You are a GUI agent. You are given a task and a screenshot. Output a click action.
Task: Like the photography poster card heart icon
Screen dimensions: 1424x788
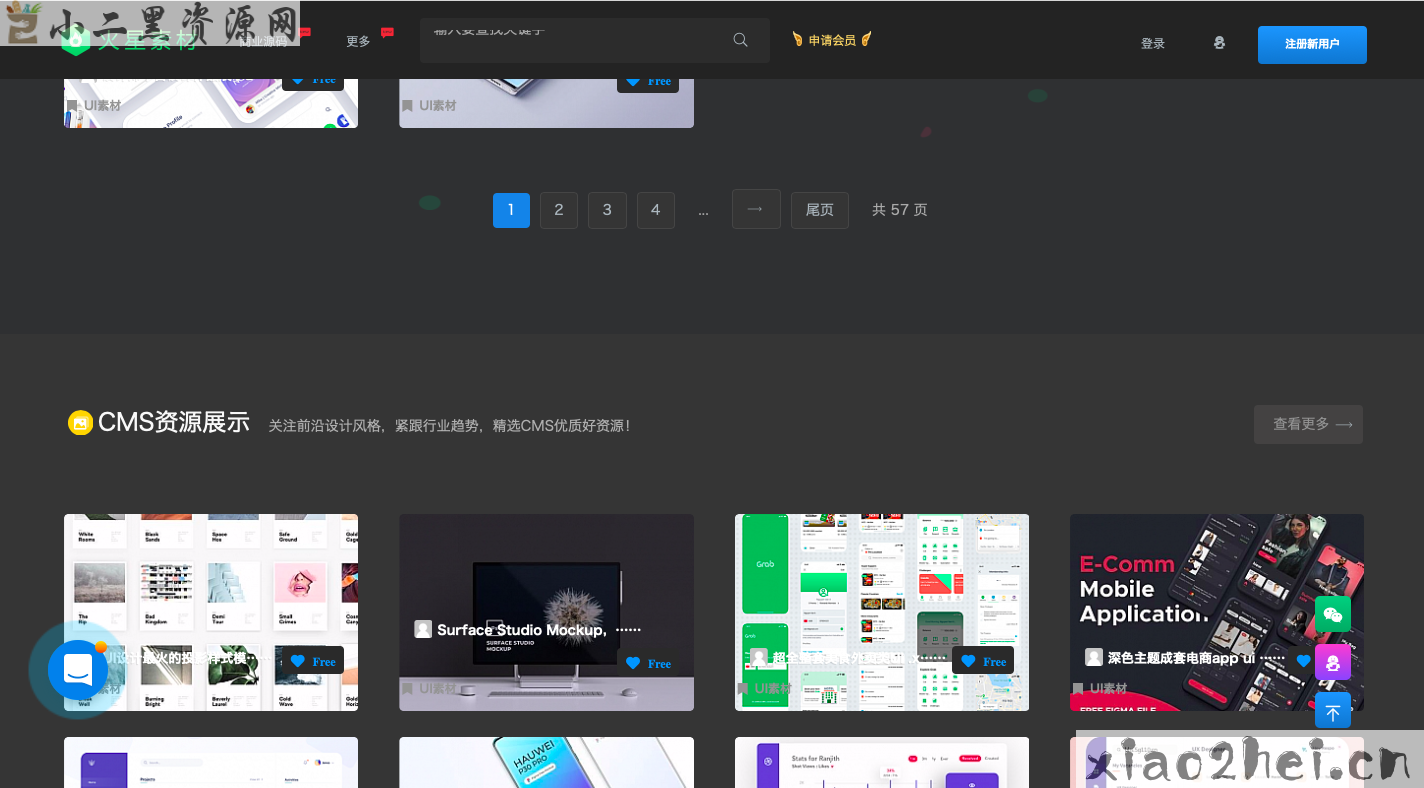pyautogui.click(x=297, y=661)
